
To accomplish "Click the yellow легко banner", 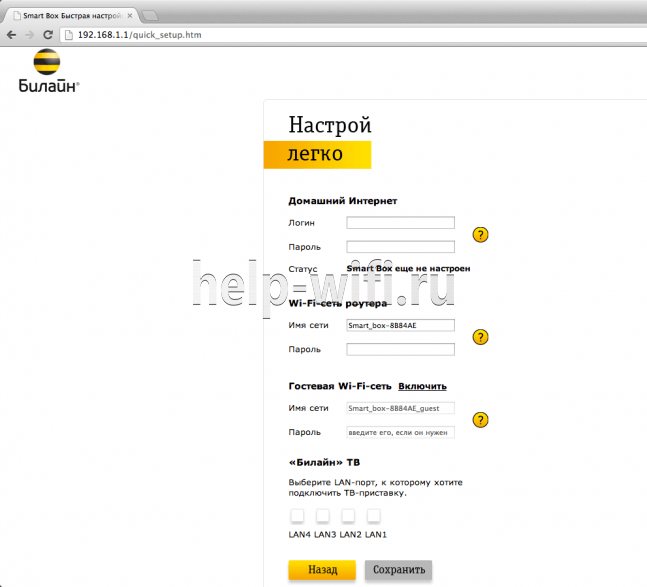I will (x=317, y=155).
